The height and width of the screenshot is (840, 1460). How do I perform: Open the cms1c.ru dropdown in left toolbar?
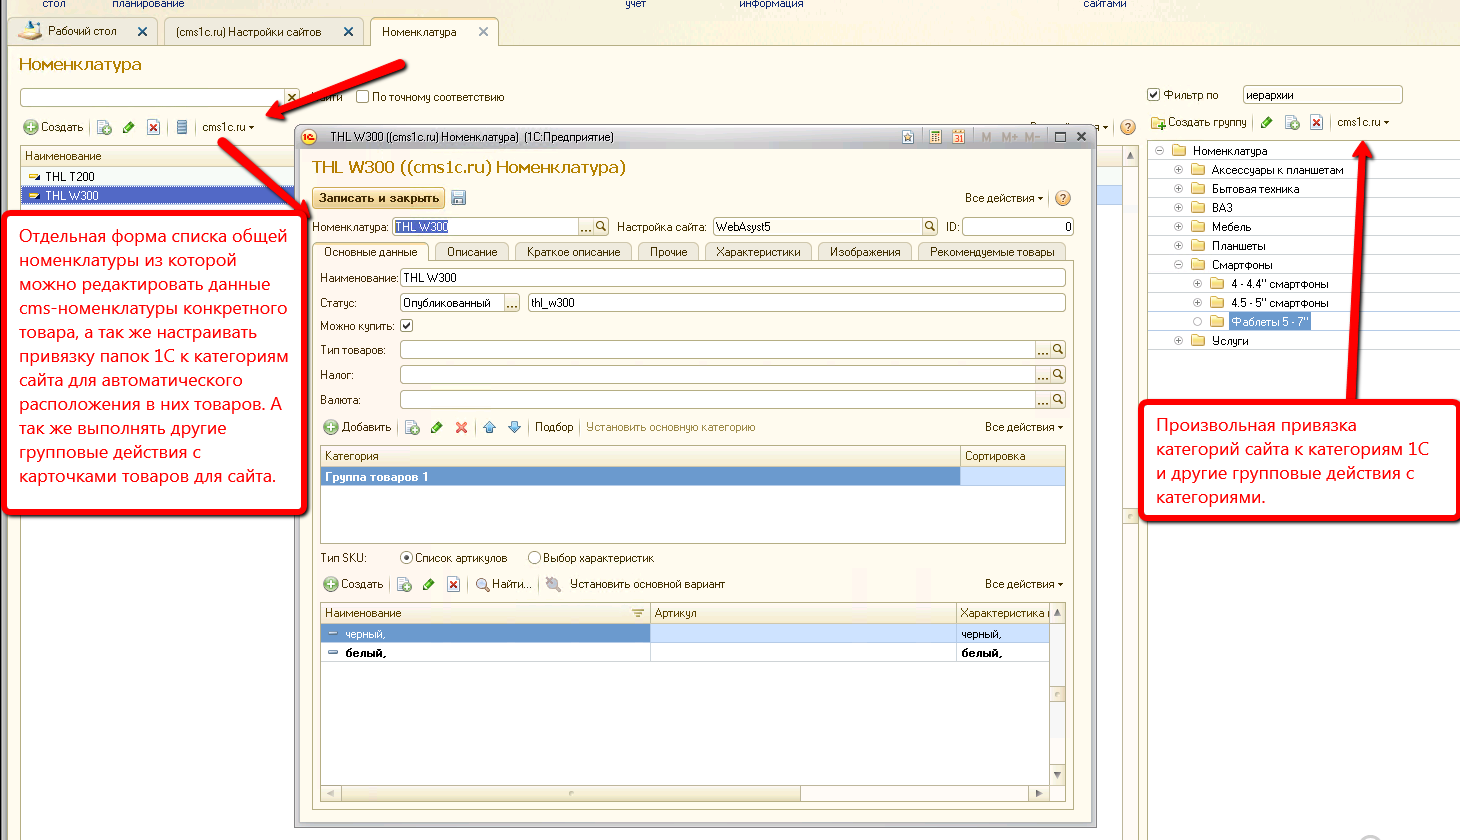click(x=228, y=127)
